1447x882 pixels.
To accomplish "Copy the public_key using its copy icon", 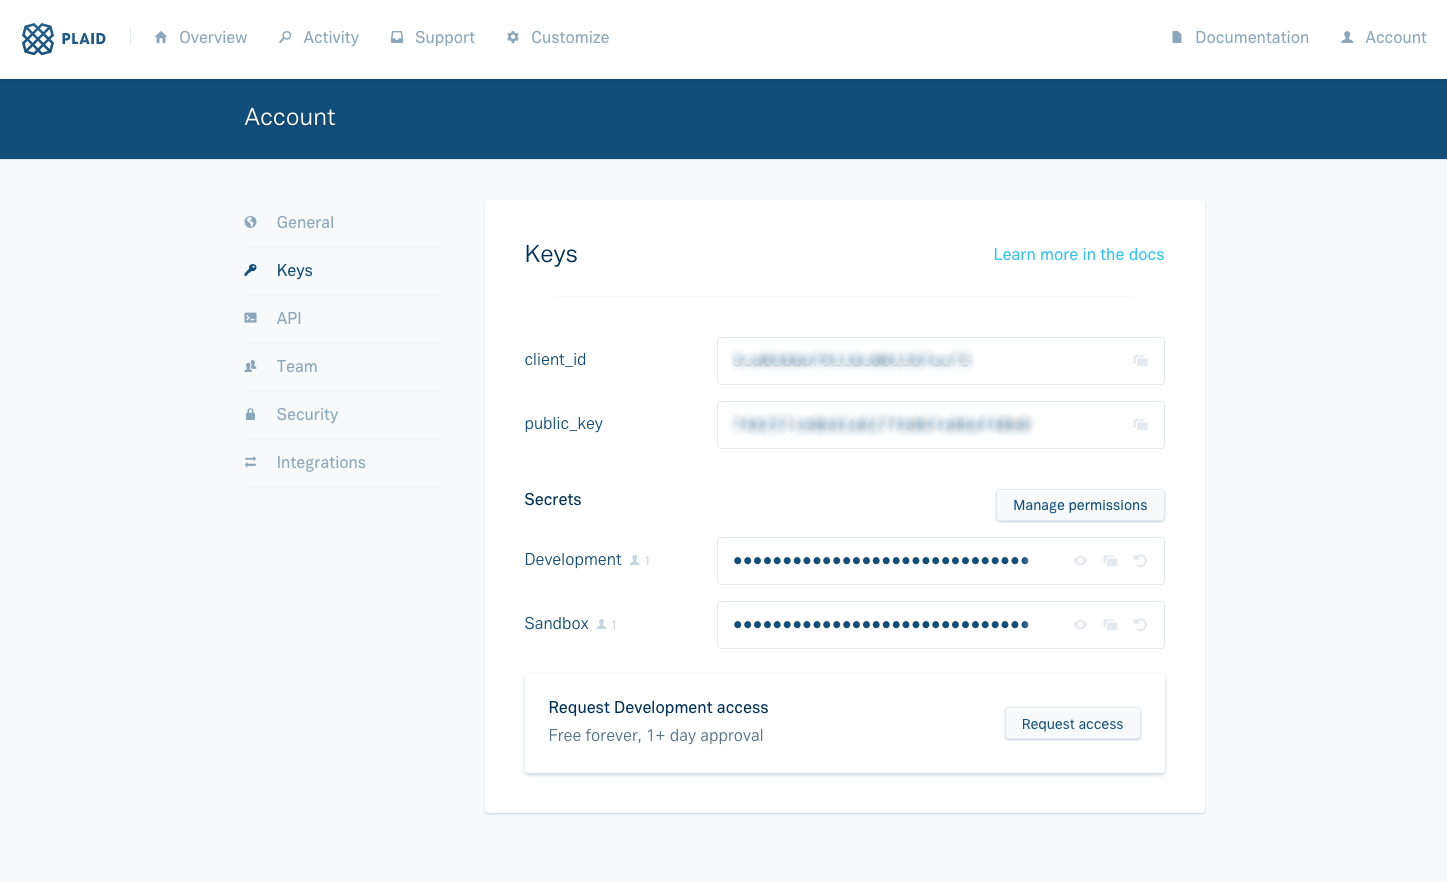I will [x=1140, y=424].
